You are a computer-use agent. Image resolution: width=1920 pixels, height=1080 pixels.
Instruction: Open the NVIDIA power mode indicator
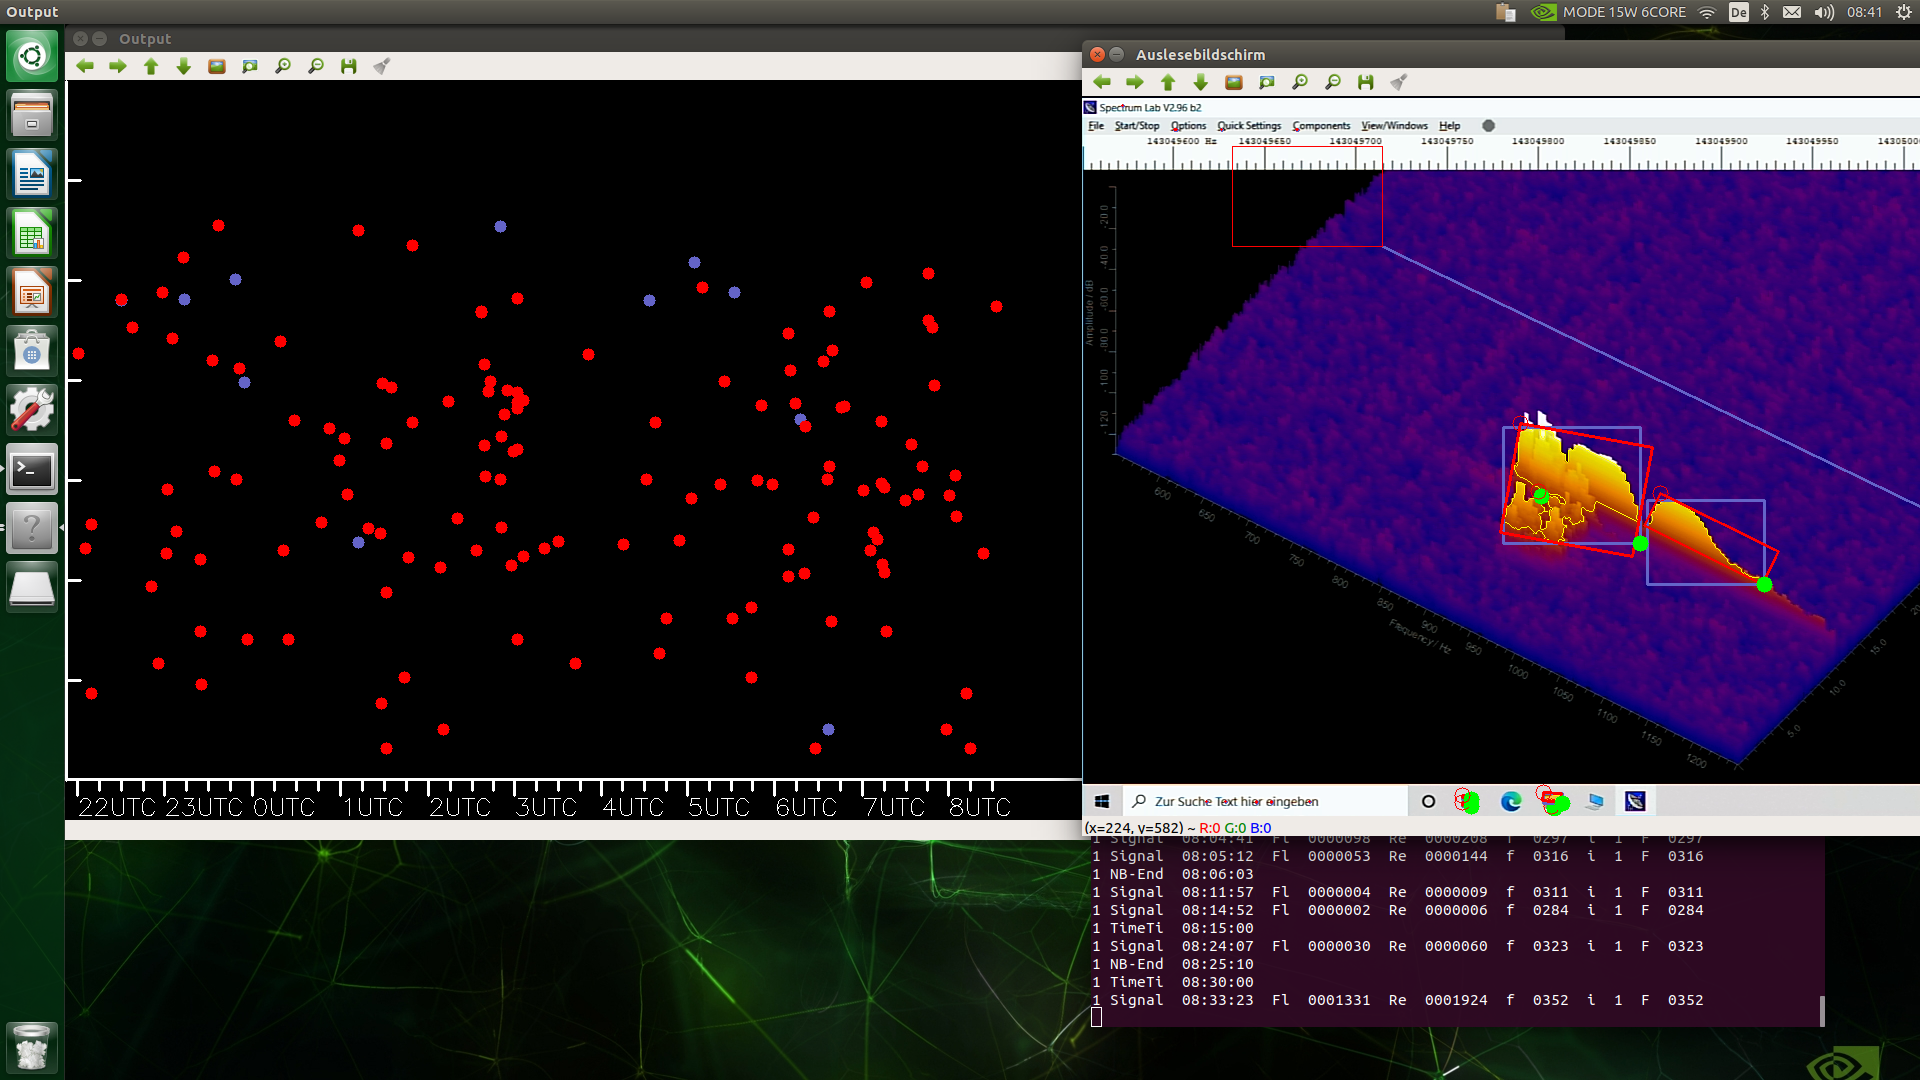[x=1544, y=12]
